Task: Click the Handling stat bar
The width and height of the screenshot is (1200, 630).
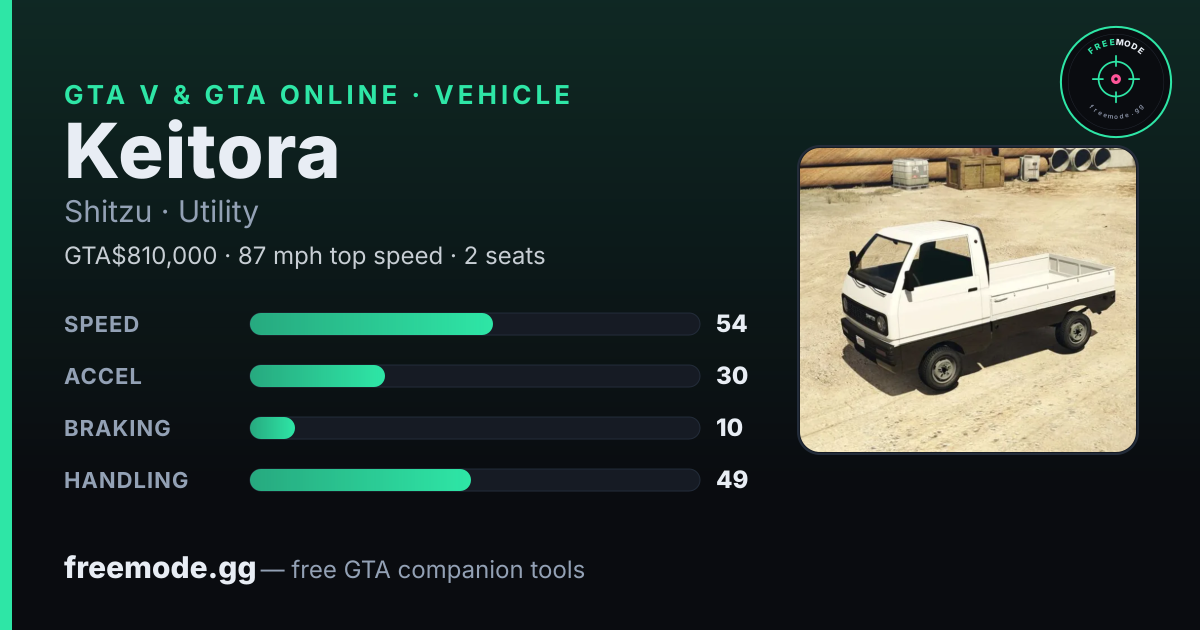Action: (474, 480)
